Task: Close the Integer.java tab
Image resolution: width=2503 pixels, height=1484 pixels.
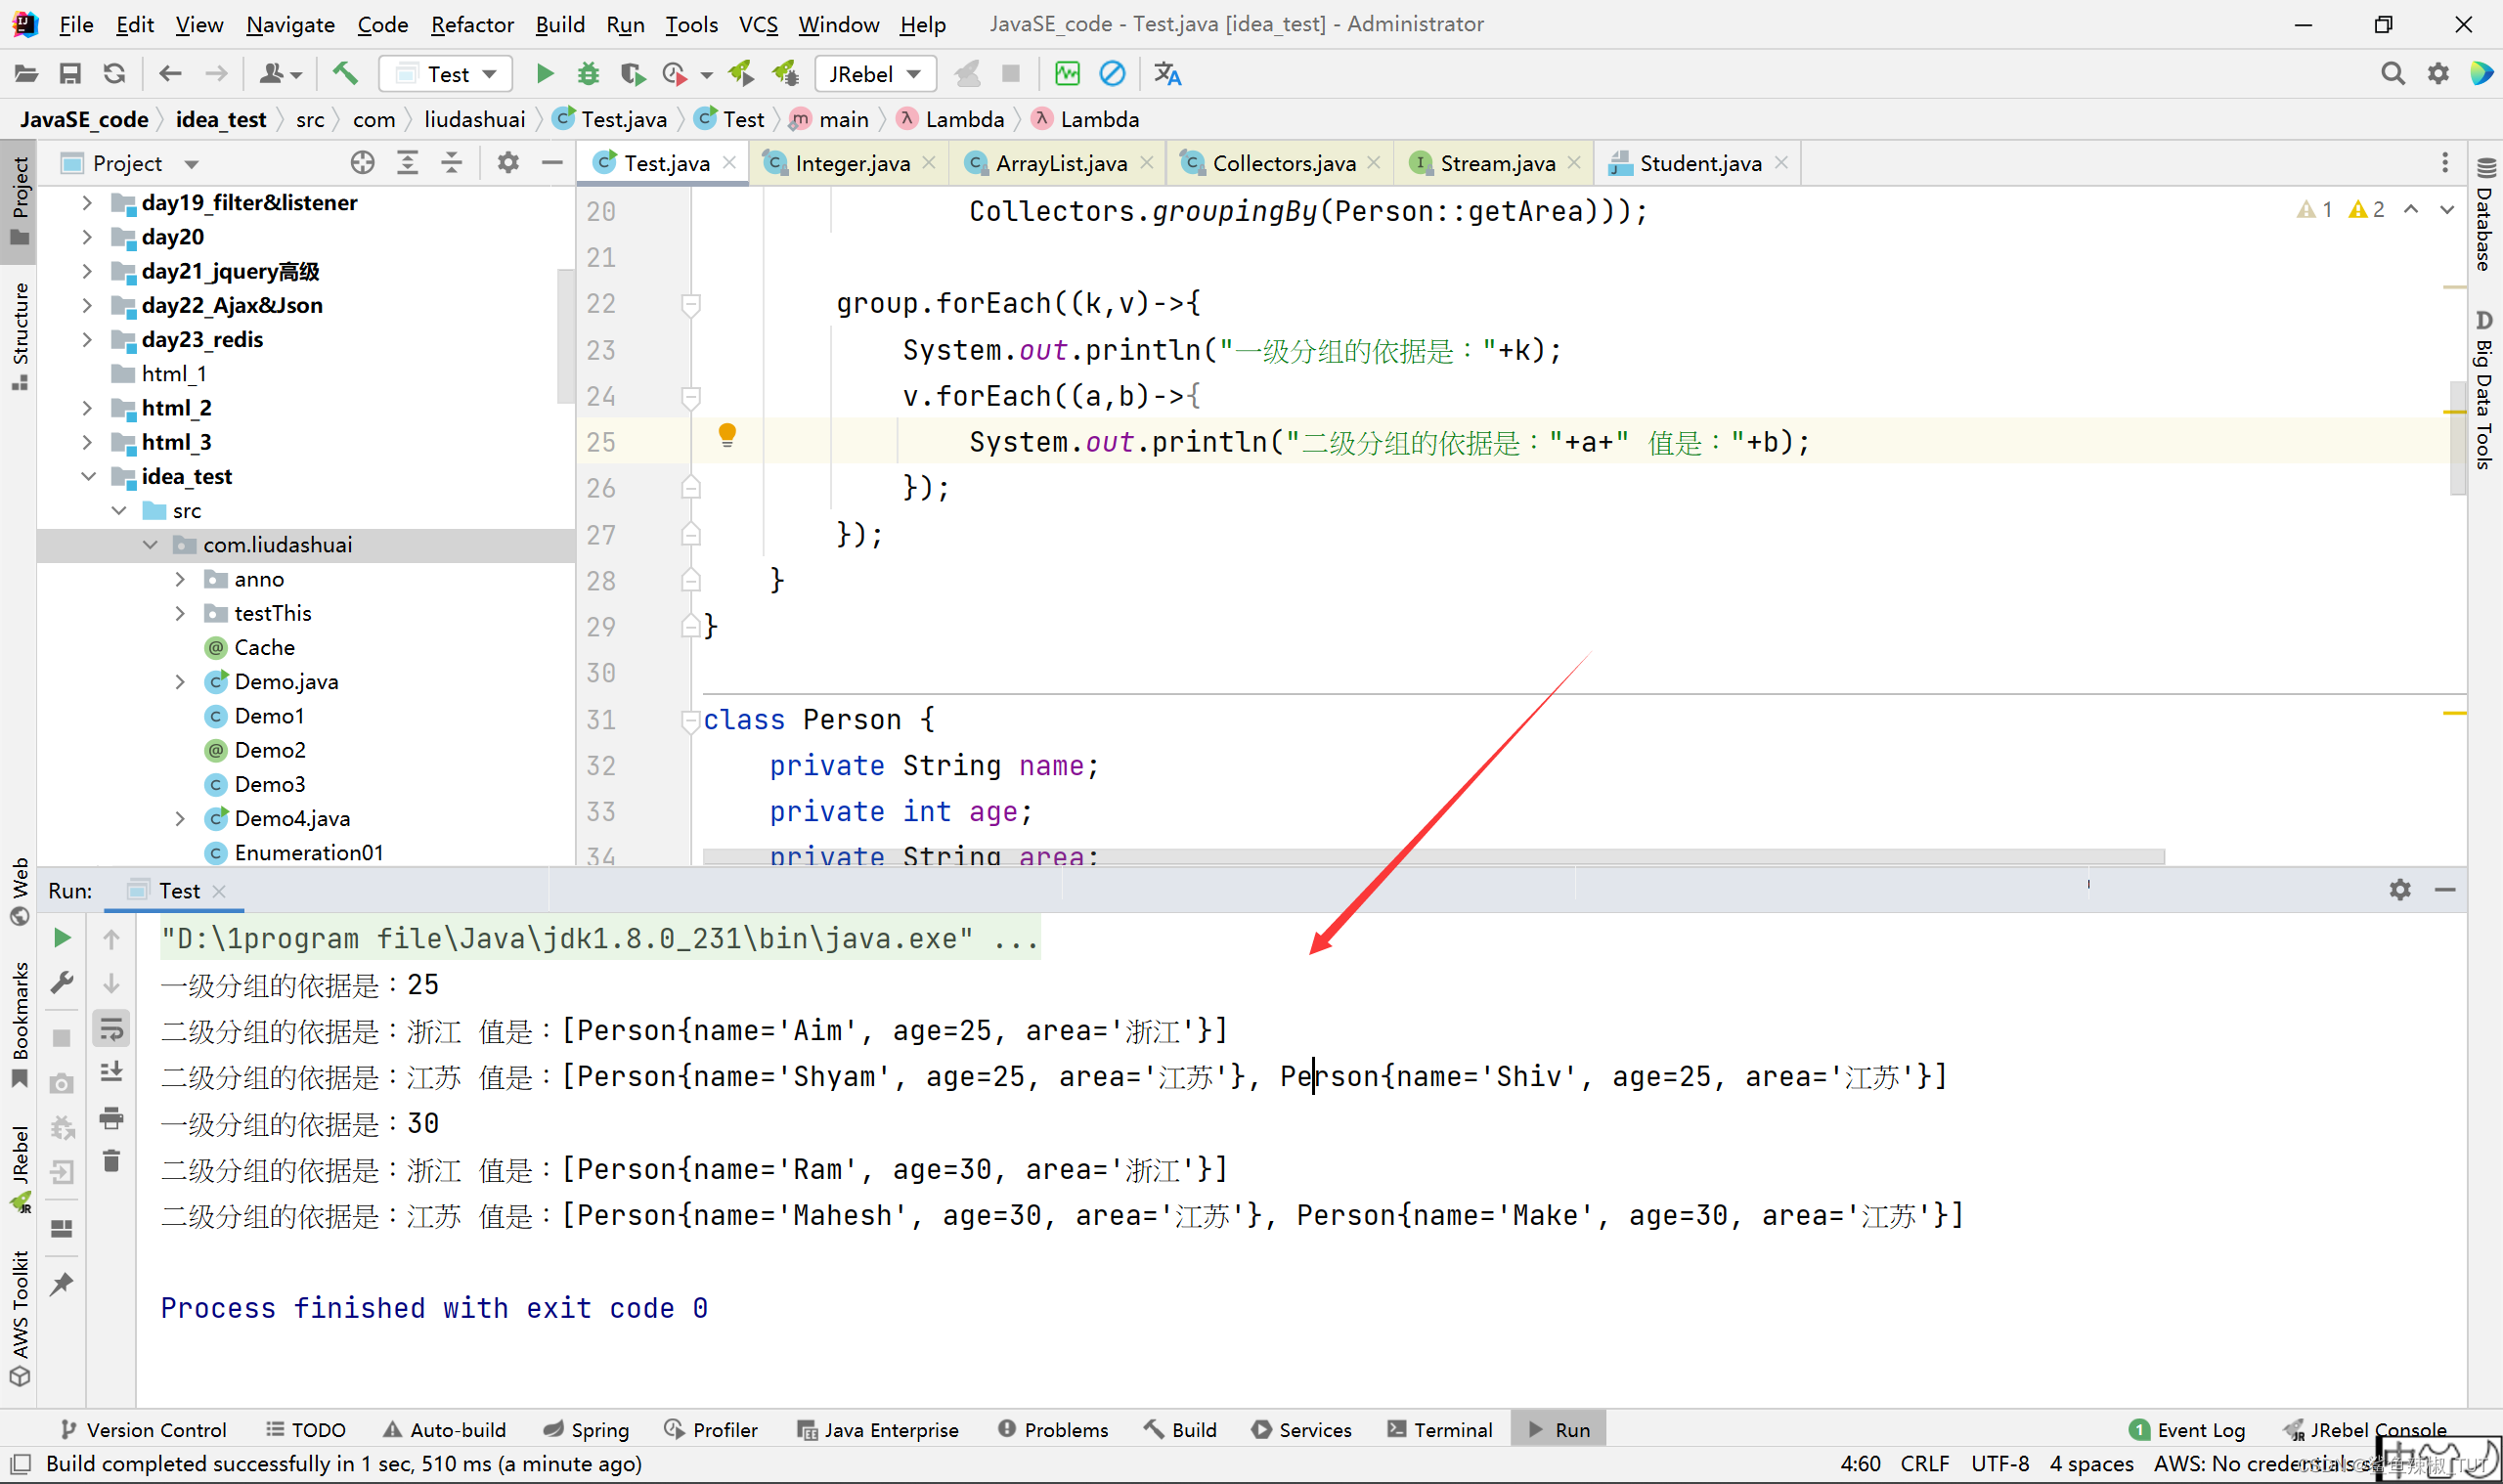Action: pyautogui.click(x=929, y=163)
